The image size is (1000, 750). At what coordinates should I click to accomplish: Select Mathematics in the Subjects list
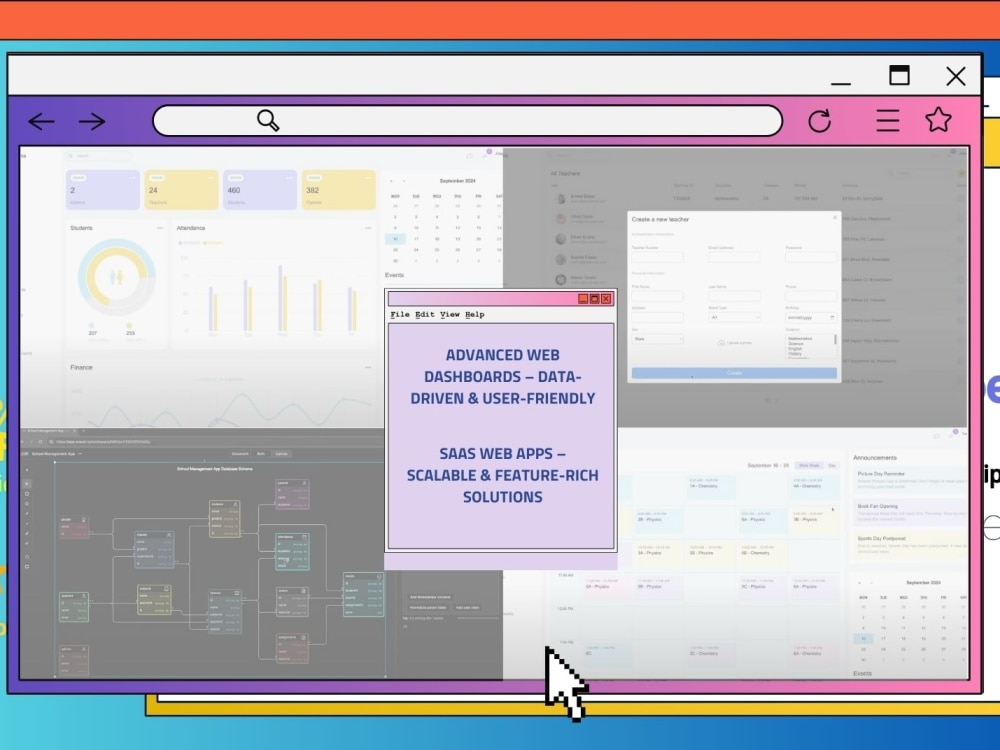[x=800, y=339]
